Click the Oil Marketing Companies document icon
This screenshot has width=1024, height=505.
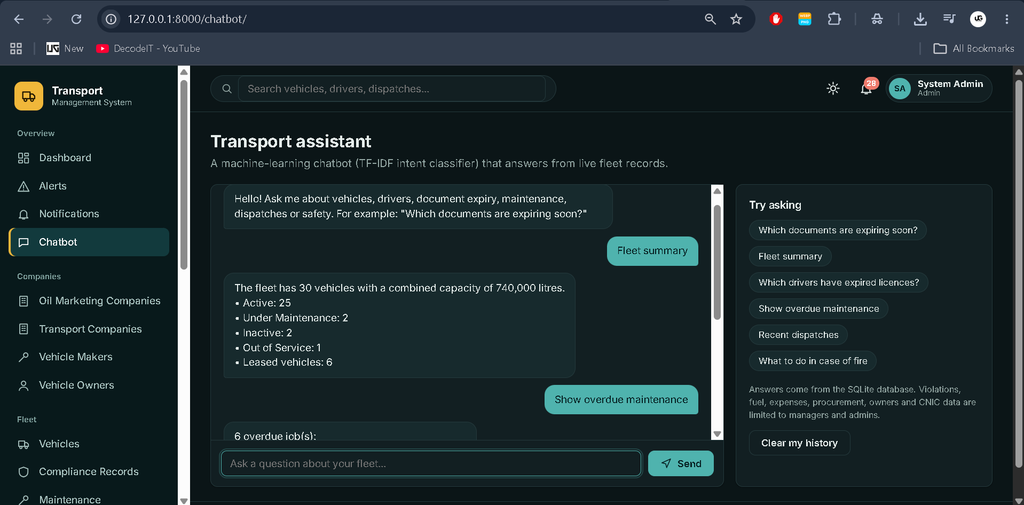point(24,301)
